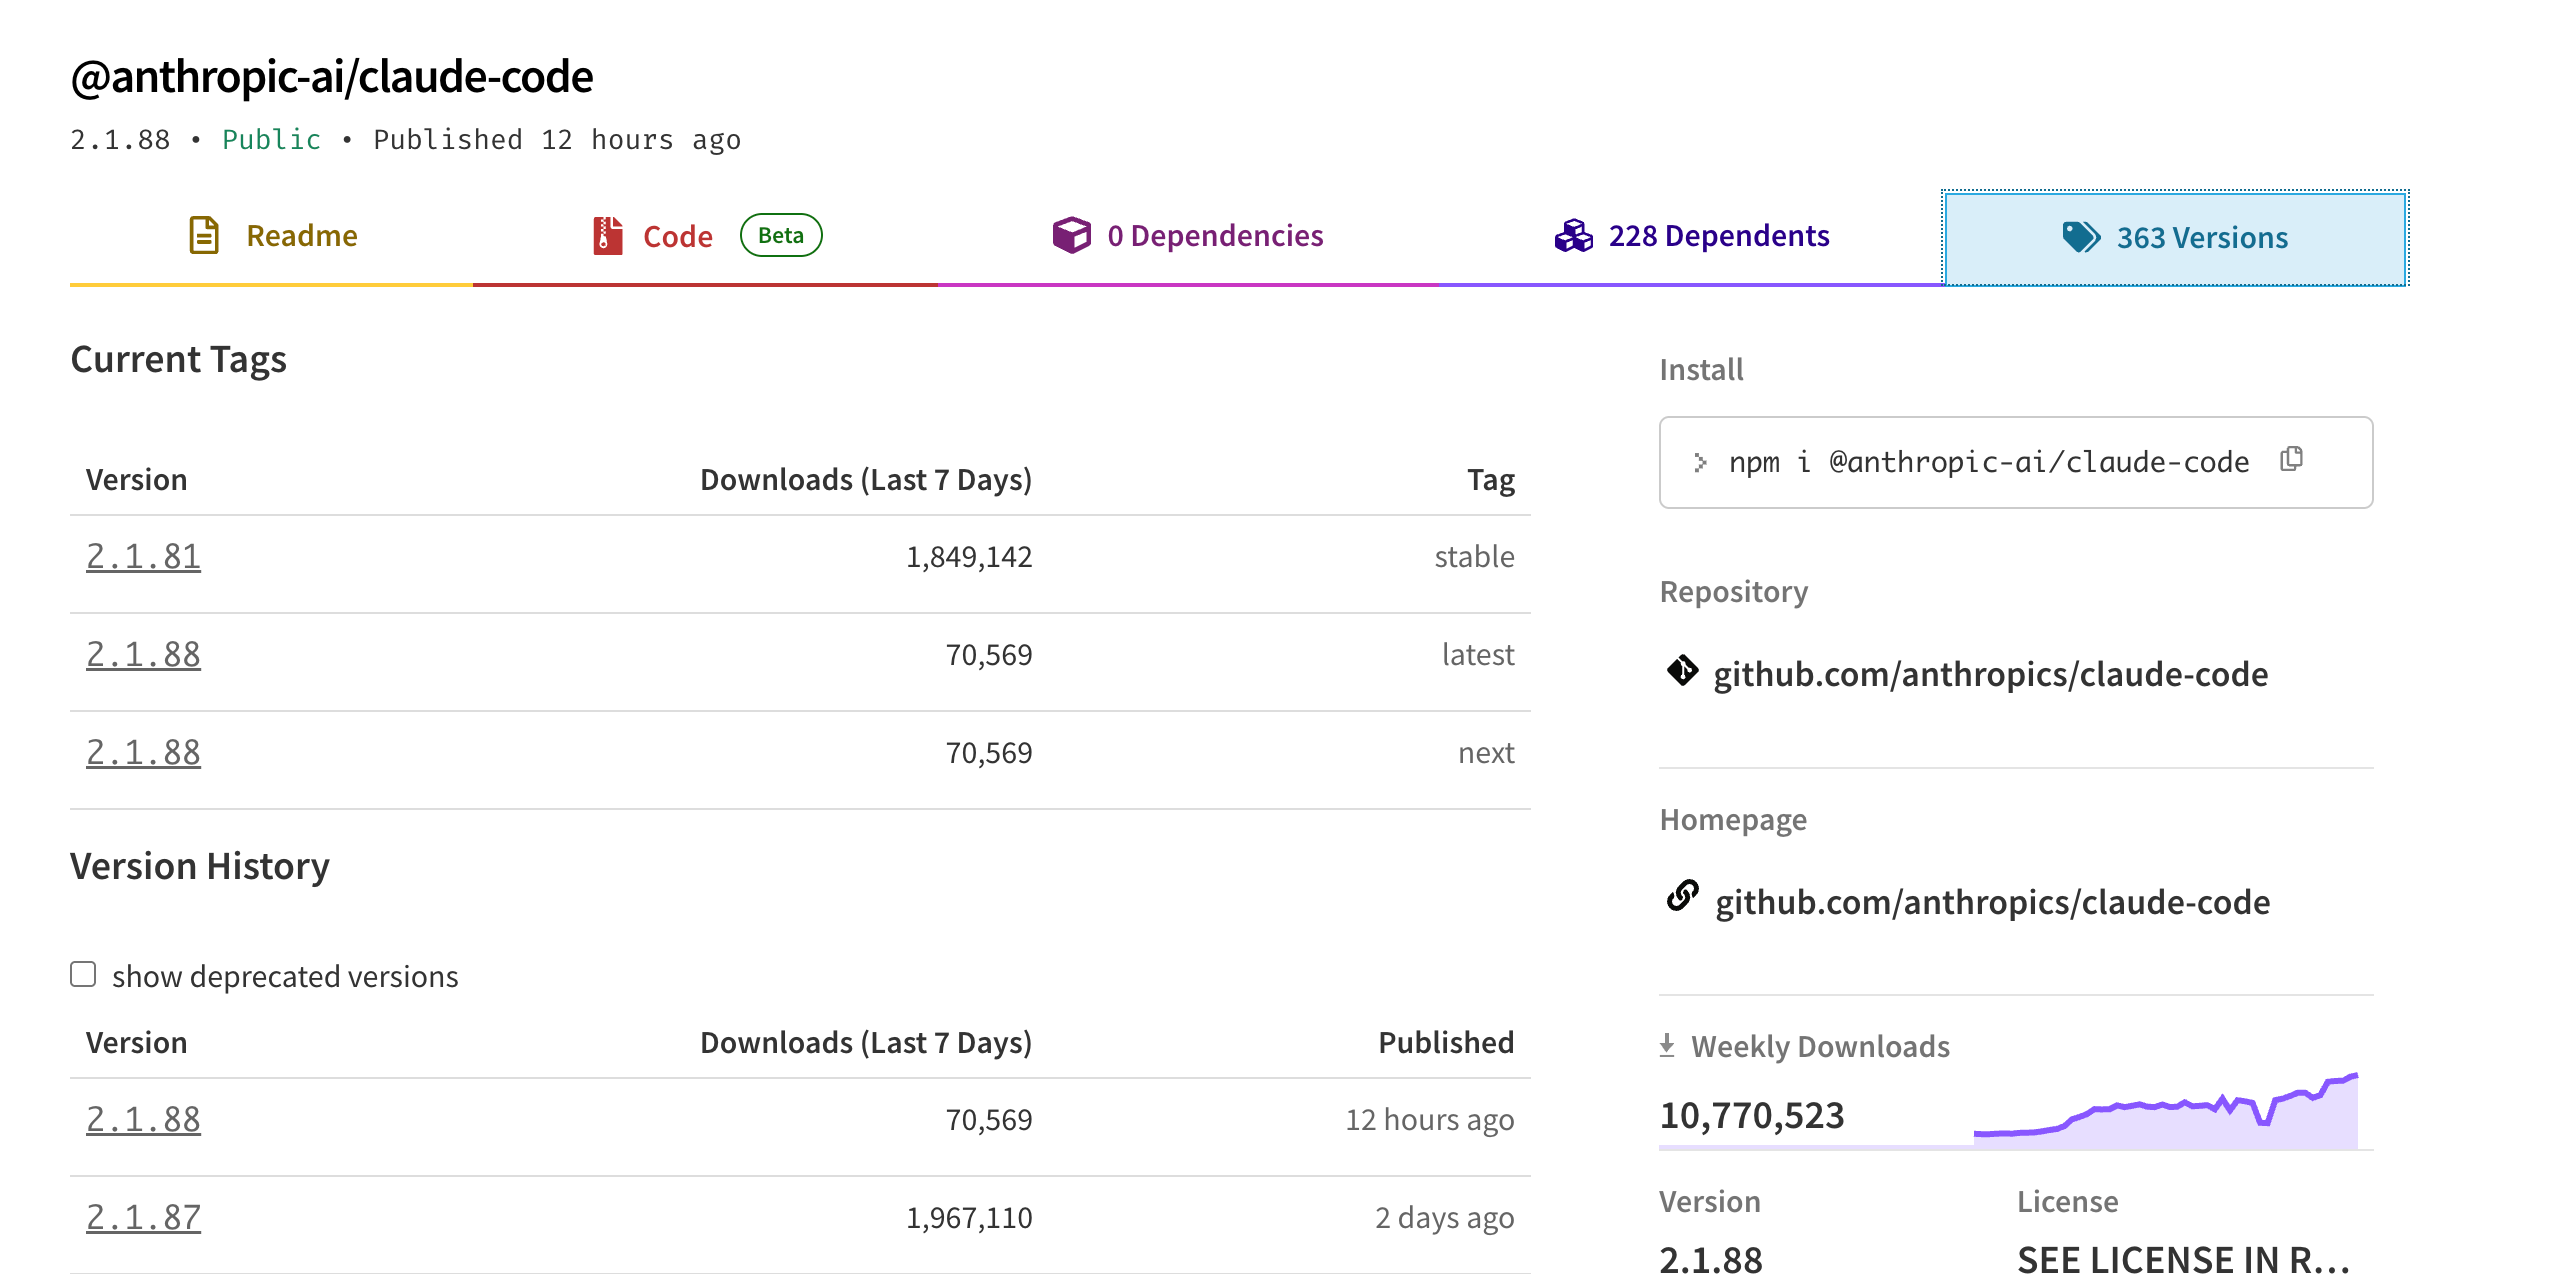Open the 228 Dependents tab

(1692, 237)
